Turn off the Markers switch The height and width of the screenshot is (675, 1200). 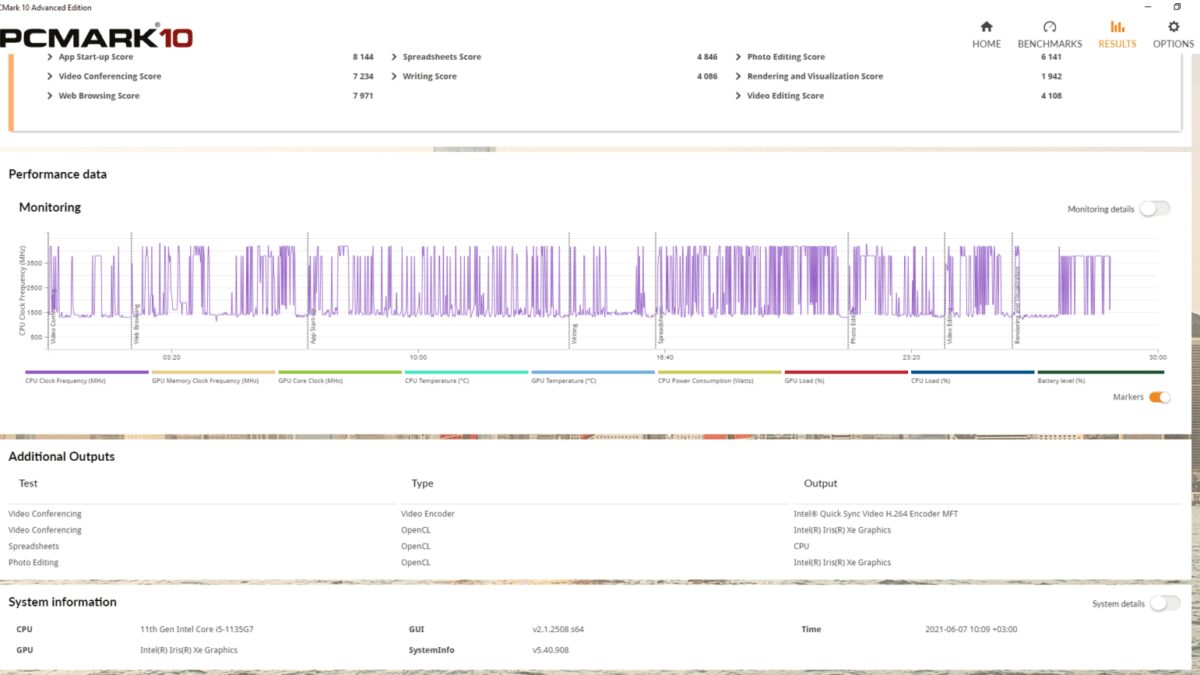click(x=1160, y=397)
